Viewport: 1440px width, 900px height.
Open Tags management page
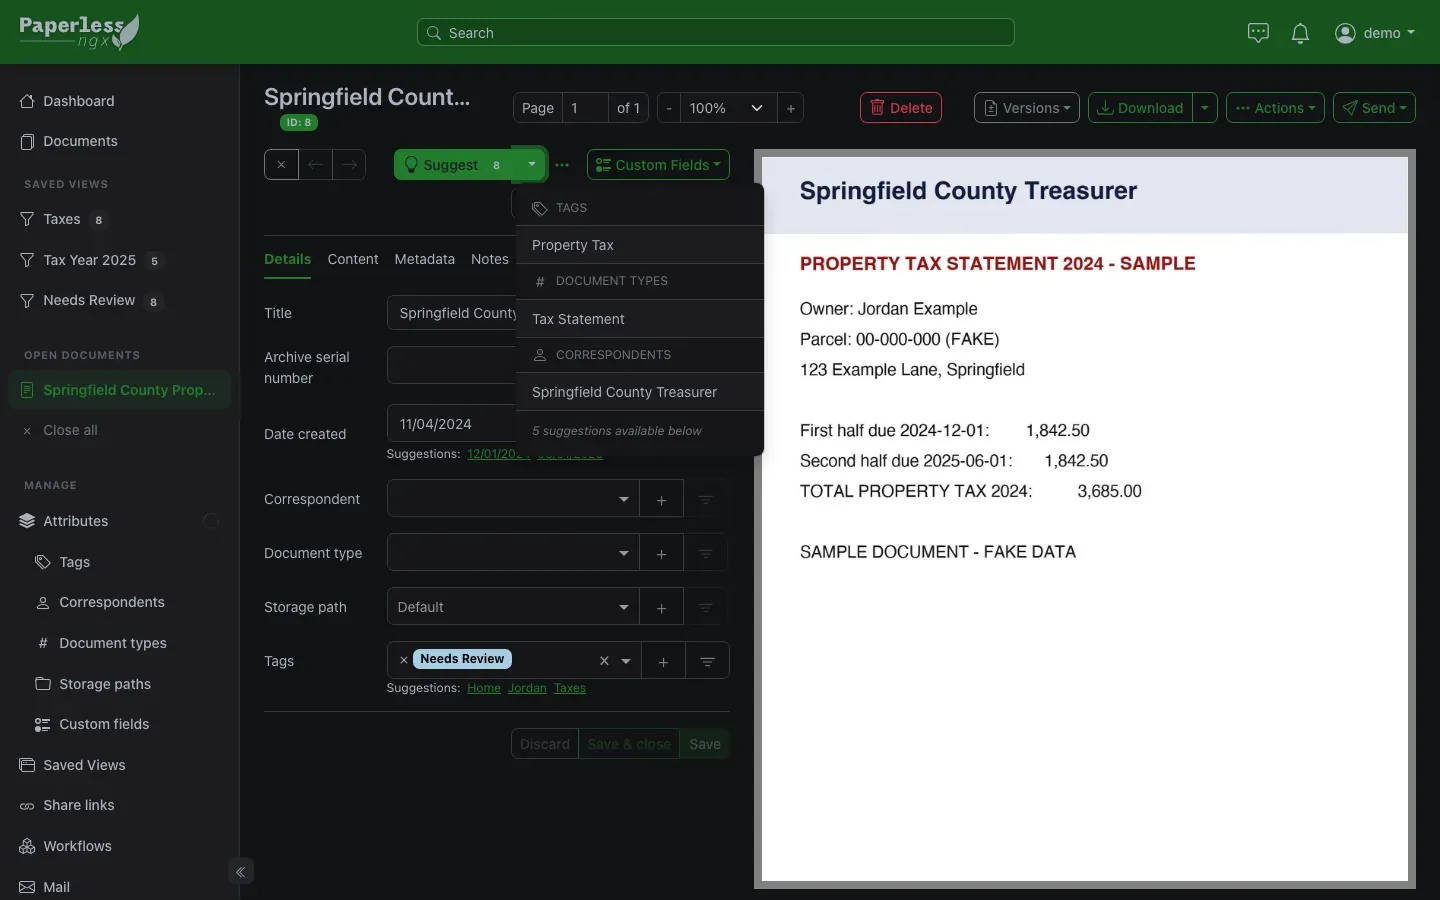tap(74, 562)
